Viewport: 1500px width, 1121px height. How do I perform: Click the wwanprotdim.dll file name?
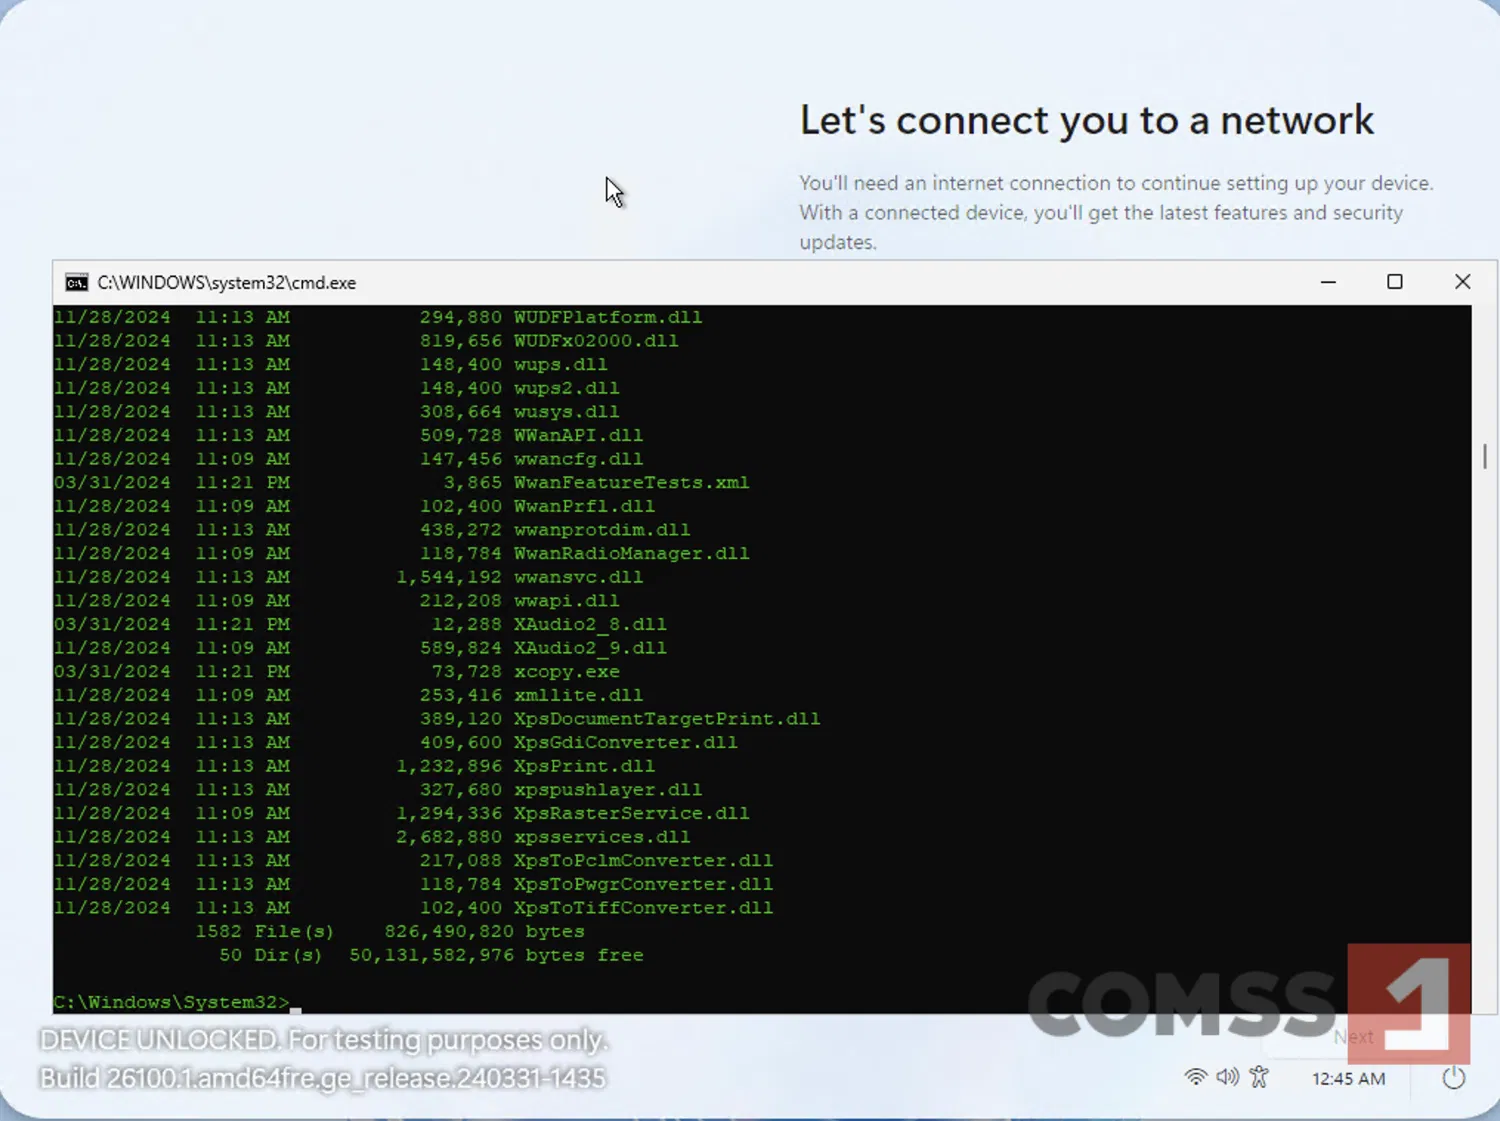click(x=602, y=530)
